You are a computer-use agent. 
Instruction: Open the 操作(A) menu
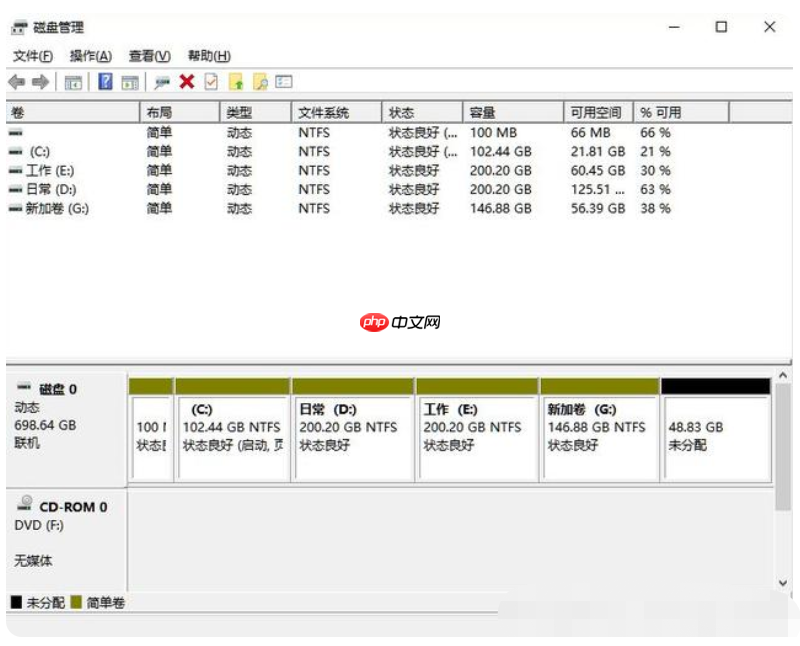click(x=90, y=56)
